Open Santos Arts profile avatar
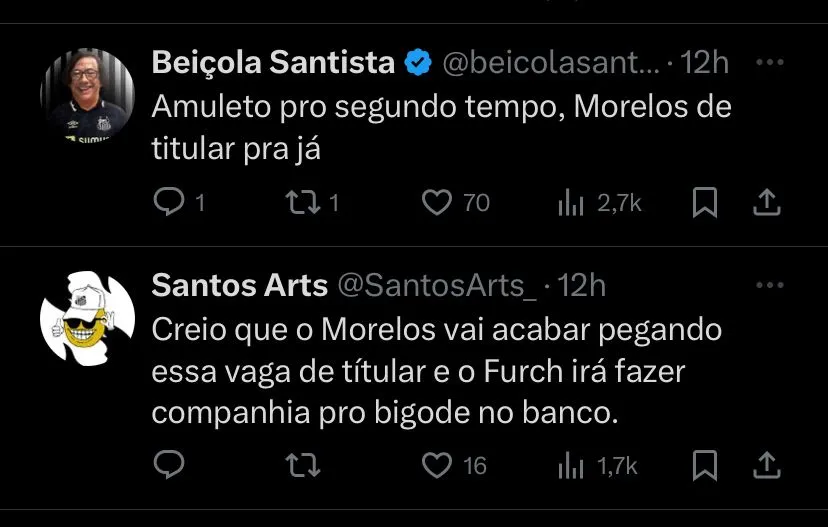 87,318
